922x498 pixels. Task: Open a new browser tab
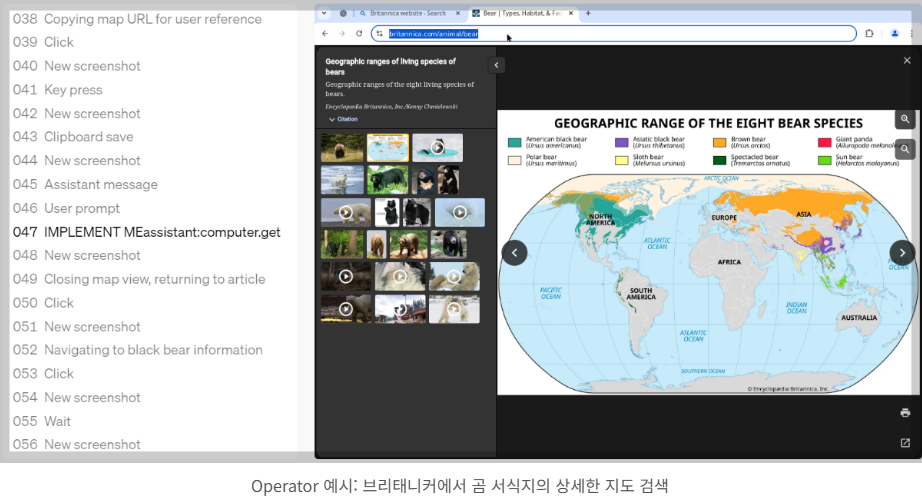[x=588, y=13]
